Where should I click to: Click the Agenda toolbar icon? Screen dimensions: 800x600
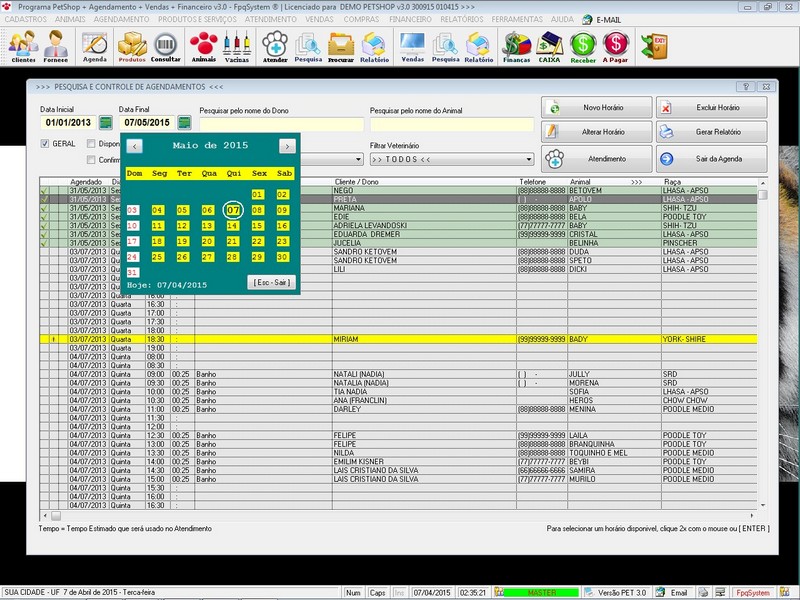coord(95,46)
